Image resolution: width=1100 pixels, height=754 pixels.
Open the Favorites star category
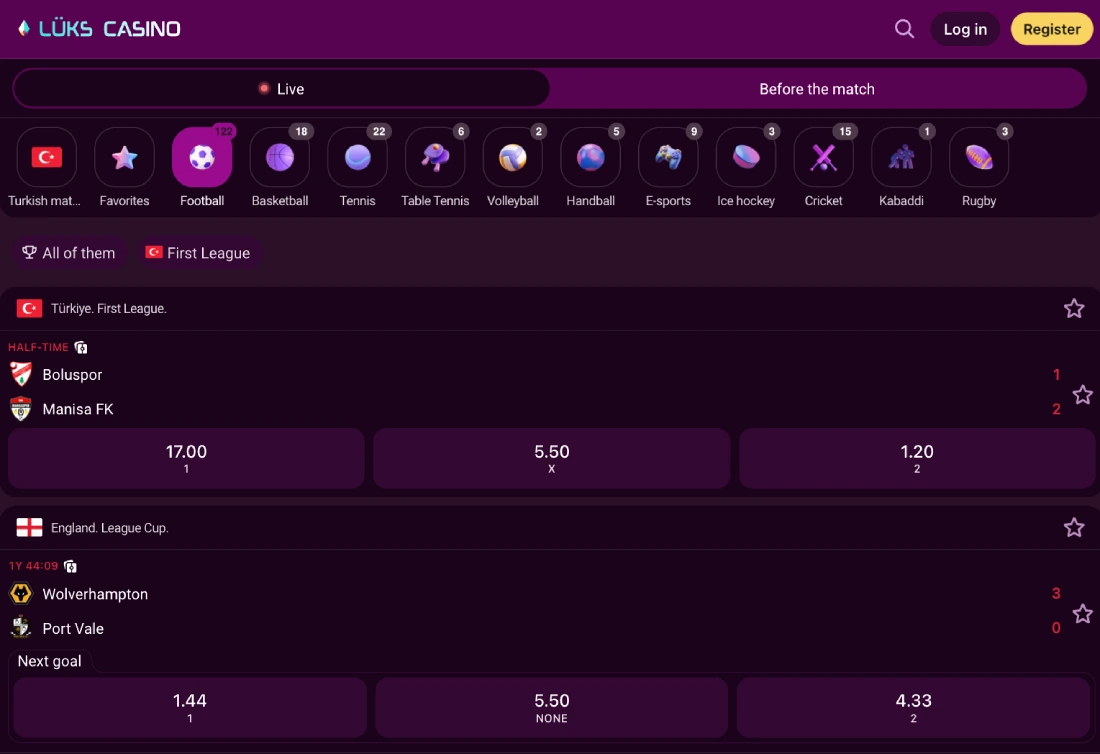[x=124, y=157]
